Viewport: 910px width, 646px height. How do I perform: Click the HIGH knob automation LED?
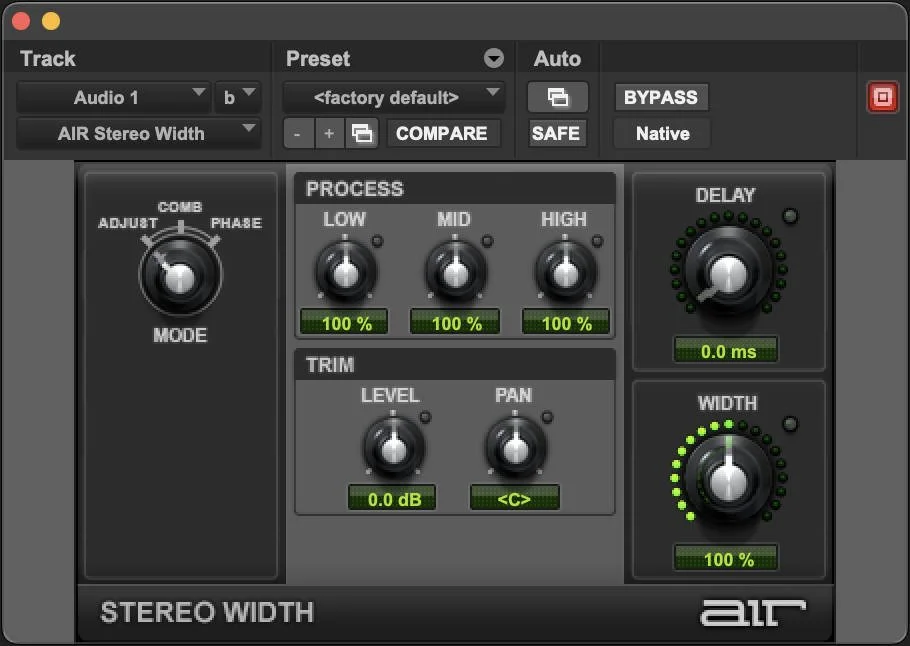pyautogui.click(x=597, y=240)
